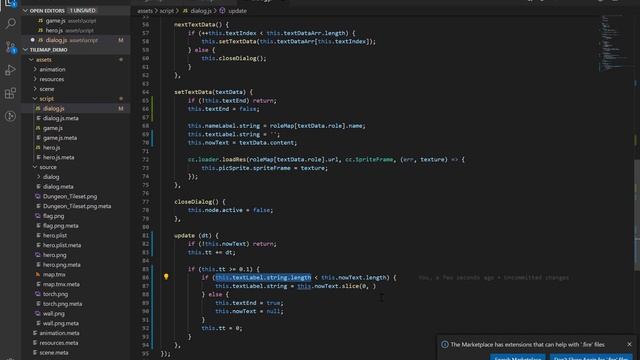Open the Source Control view
Viewport: 640px width, 360px height.
pos(11,47)
